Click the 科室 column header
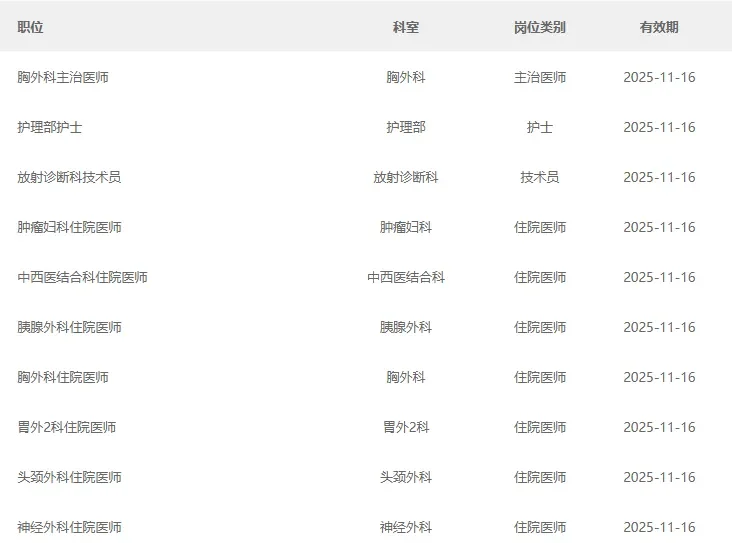The image size is (732, 543). pos(405,27)
